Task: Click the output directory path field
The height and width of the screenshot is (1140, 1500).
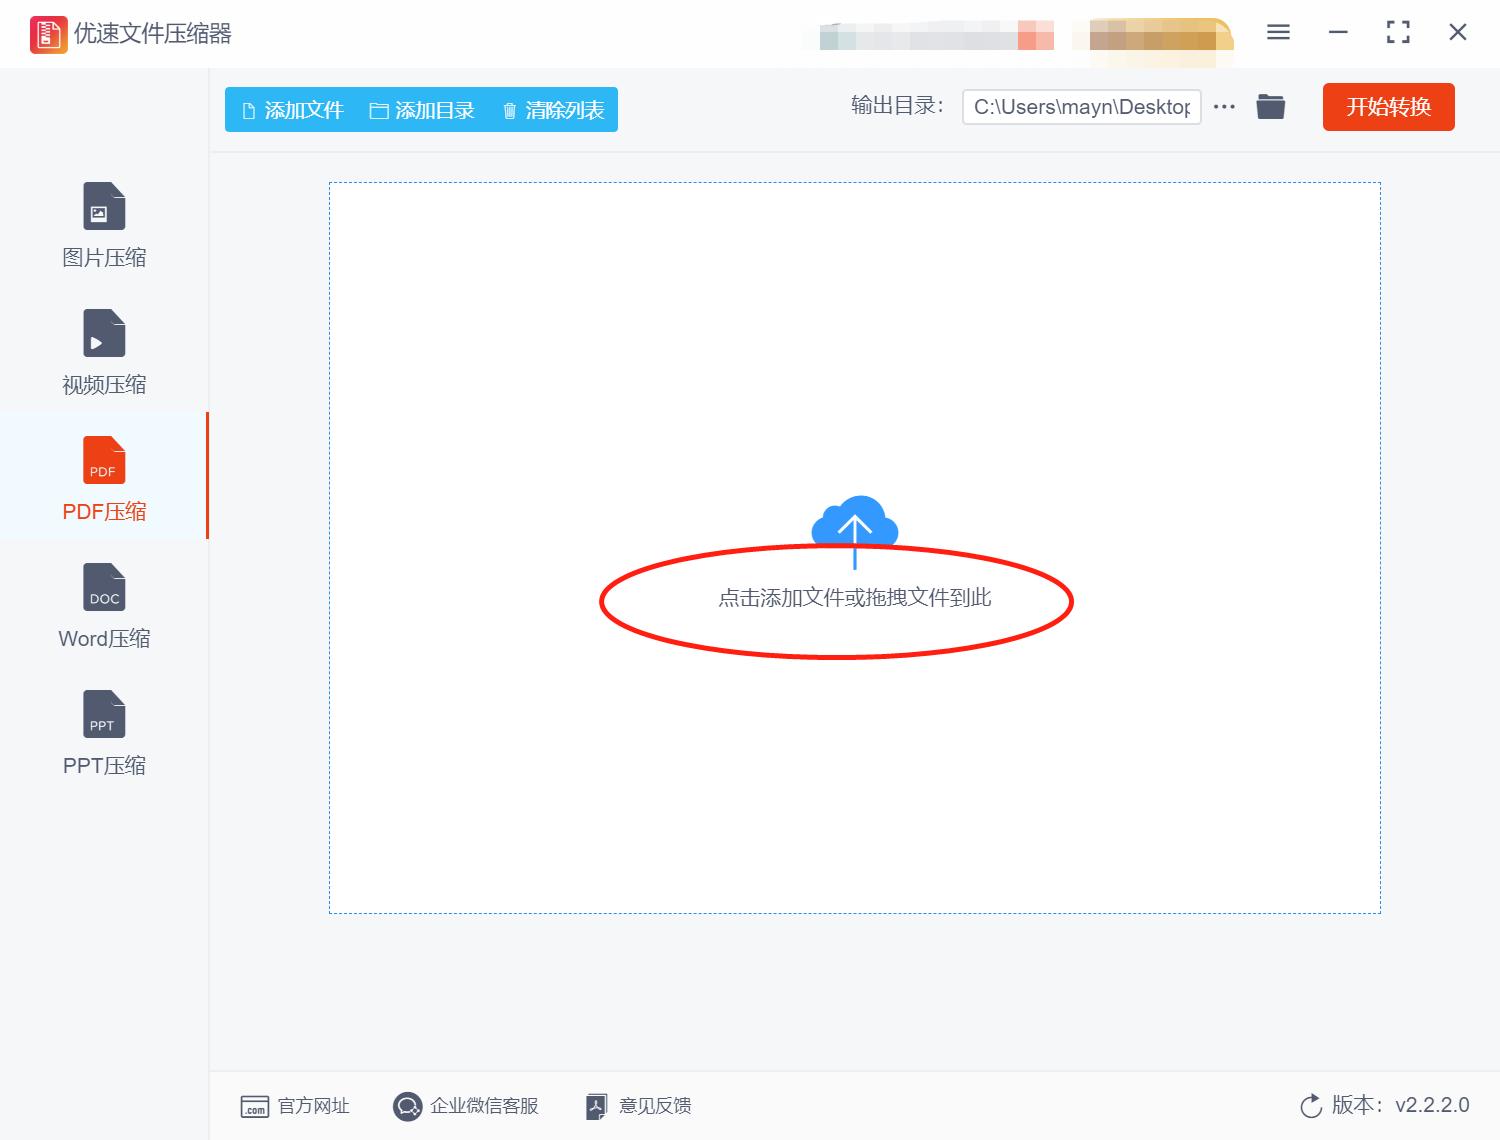Action: [1081, 106]
